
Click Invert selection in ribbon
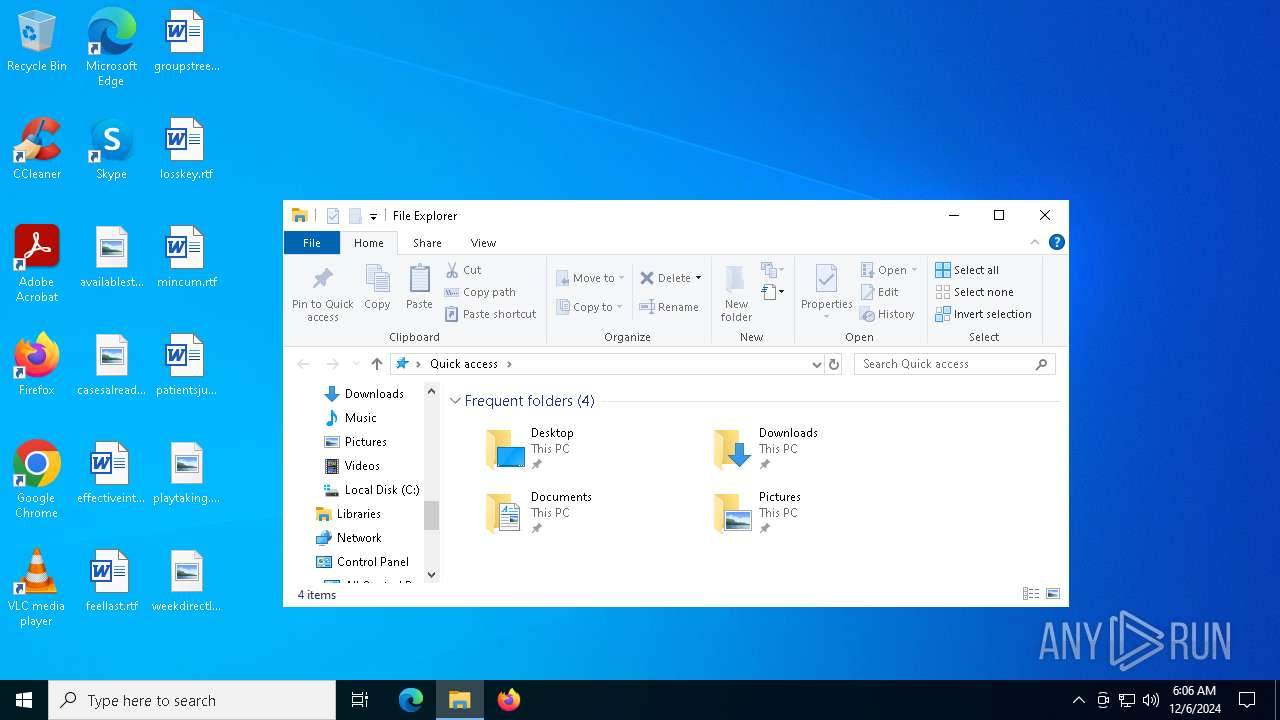(983, 314)
